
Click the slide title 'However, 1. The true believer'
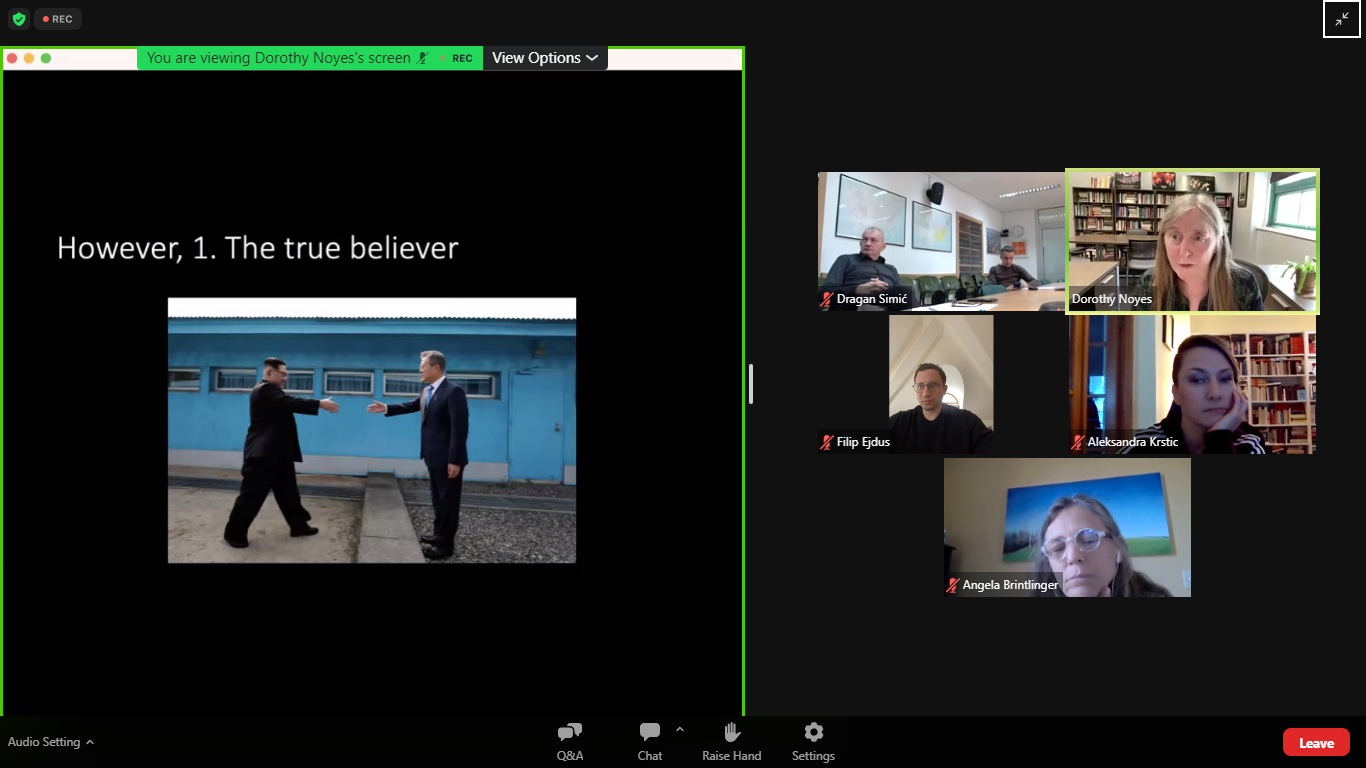[257, 248]
